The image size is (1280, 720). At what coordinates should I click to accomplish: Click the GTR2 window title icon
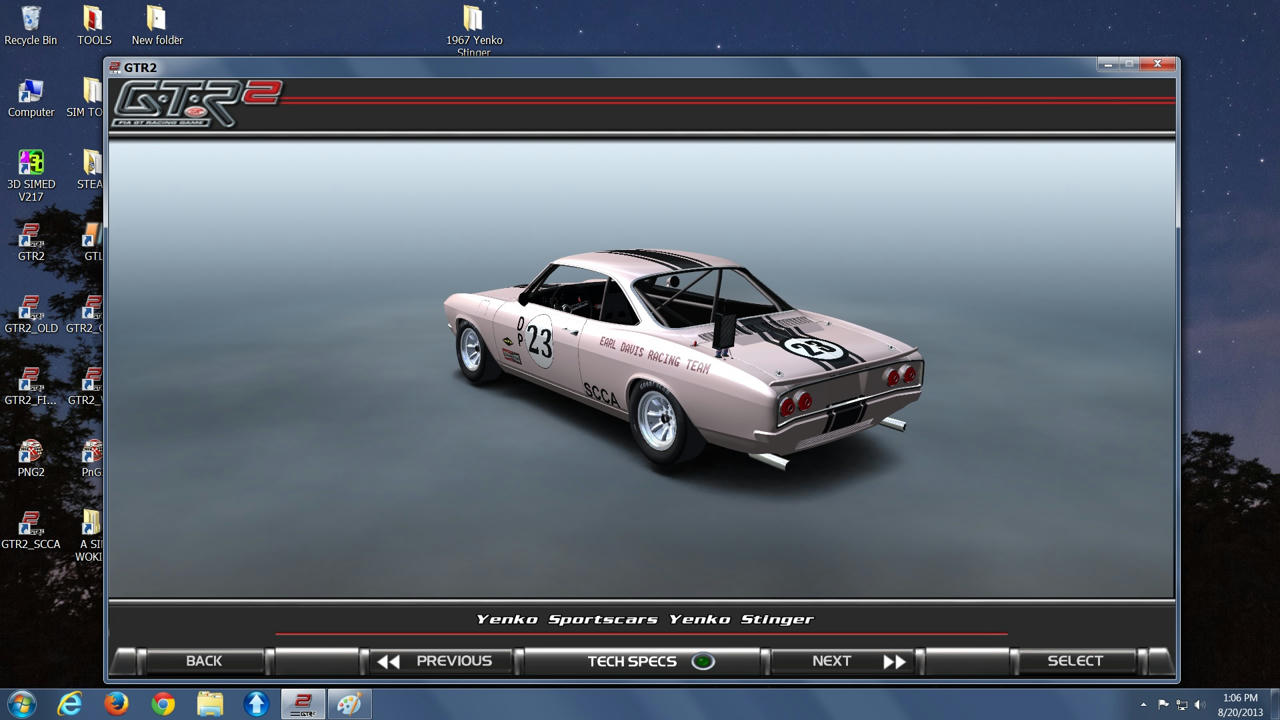tap(115, 67)
